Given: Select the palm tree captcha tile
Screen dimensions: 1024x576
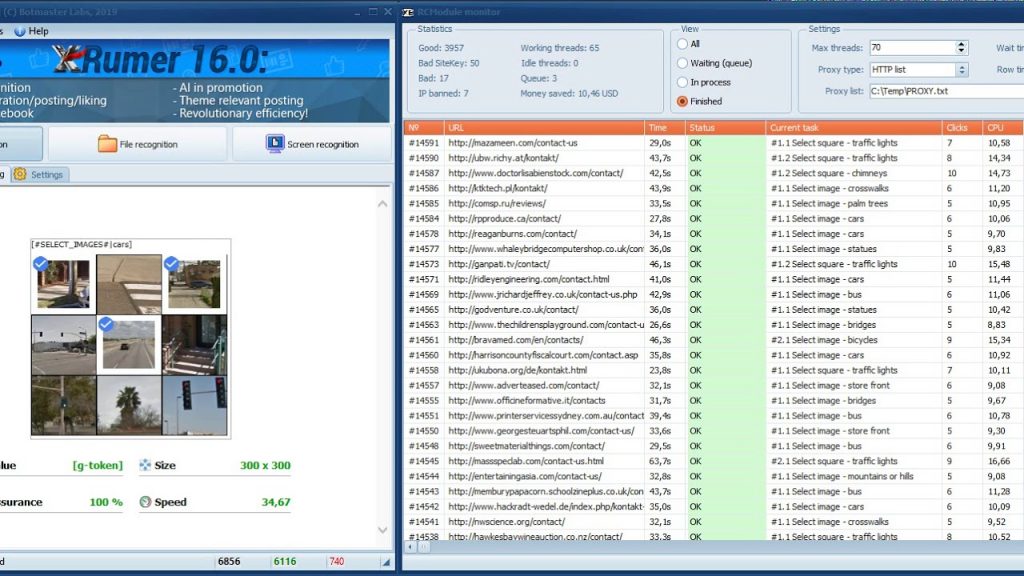Looking at the screenshot, I should (129, 405).
